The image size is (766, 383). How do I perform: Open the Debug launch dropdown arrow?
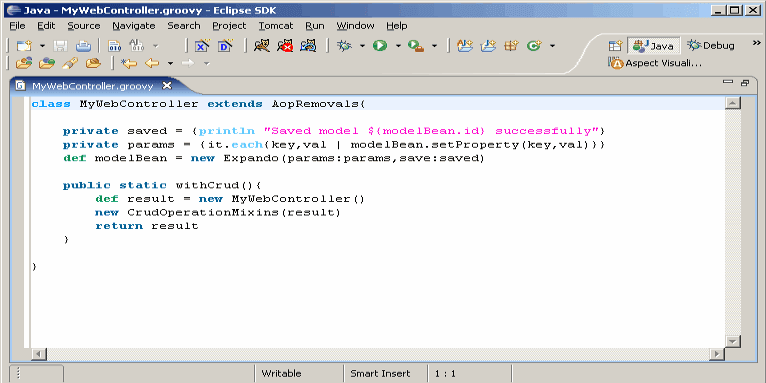(362, 46)
